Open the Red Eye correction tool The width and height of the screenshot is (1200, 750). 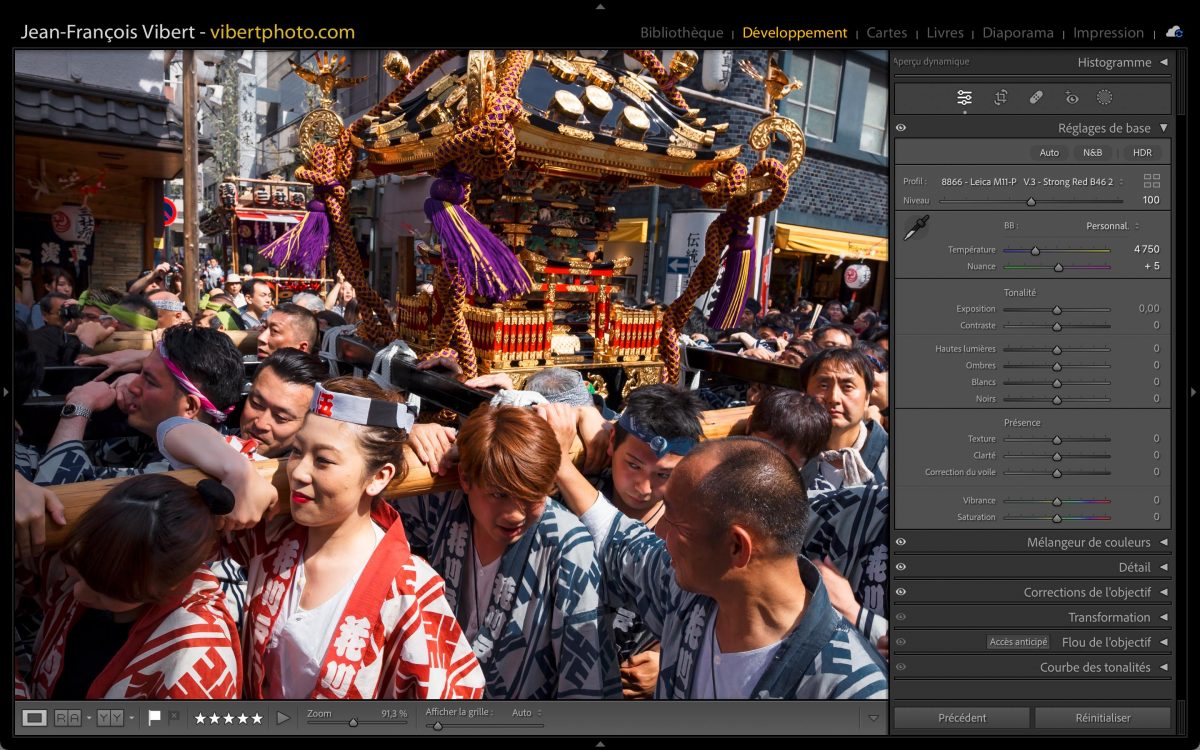(x=1071, y=98)
